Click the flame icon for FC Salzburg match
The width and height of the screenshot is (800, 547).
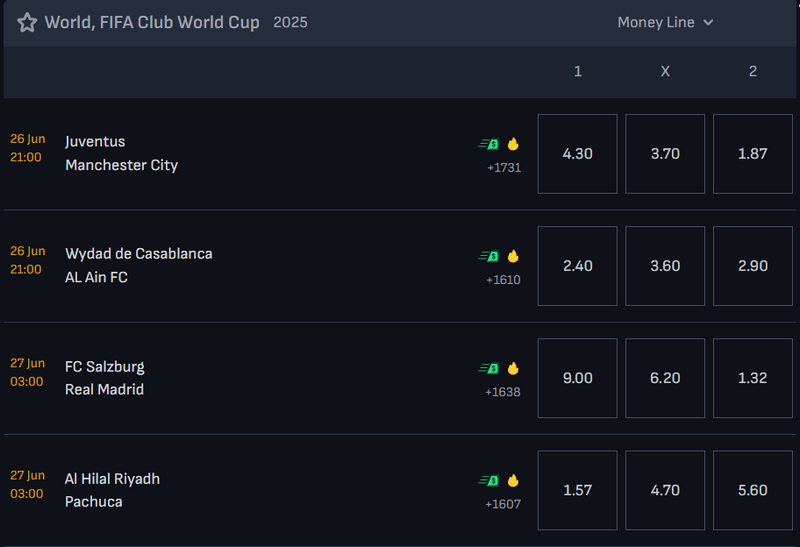(513, 368)
